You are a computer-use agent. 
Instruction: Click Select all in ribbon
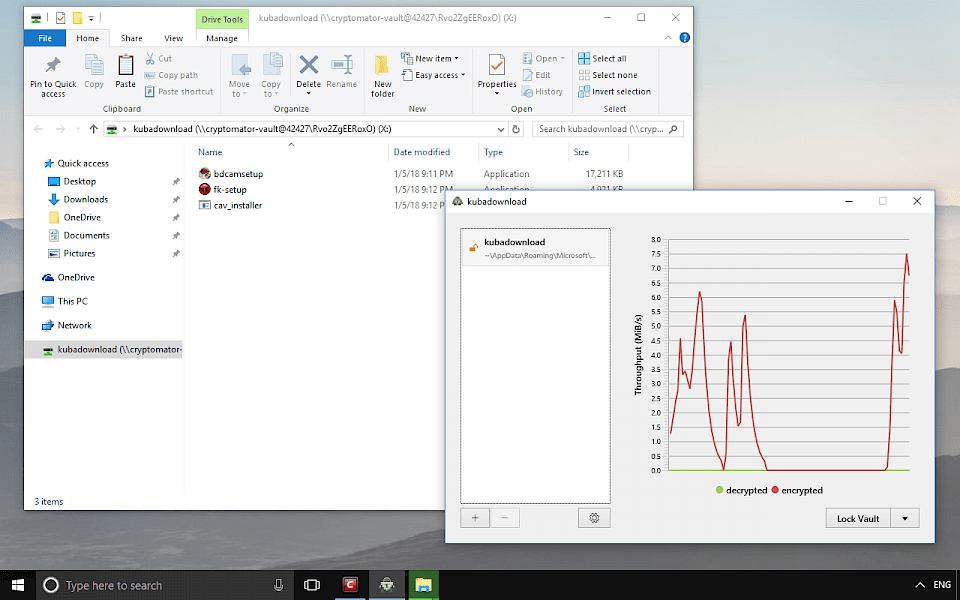click(x=602, y=59)
